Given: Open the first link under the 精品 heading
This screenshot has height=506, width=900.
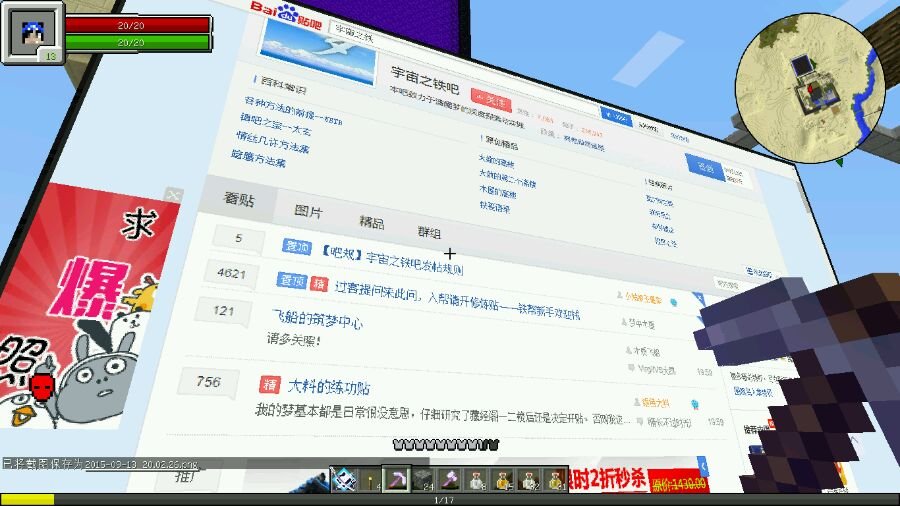Looking at the screenshot, I should [496, 161].
